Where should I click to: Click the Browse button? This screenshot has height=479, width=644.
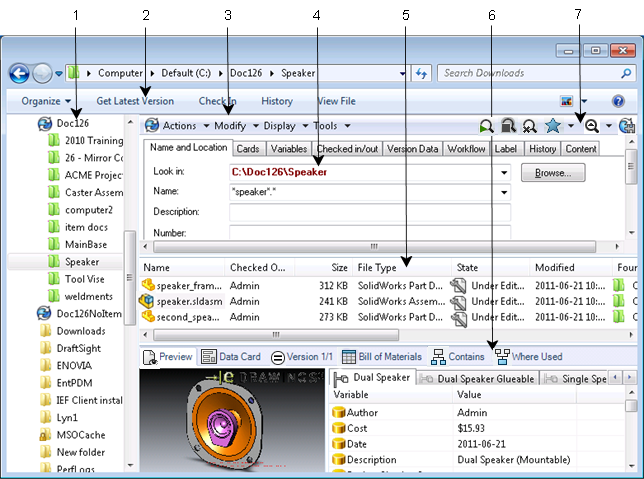[x=552, y=172]
